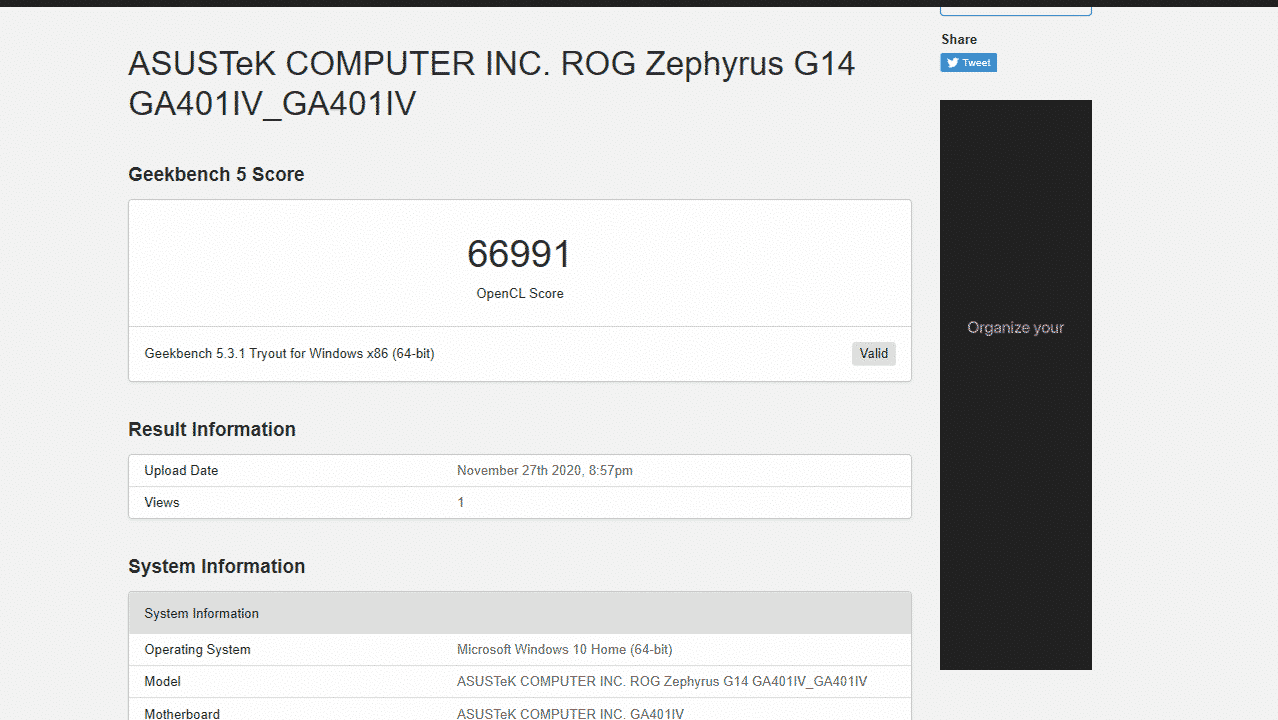Select 'Microsoft Windows 10 Home (64-bit)' value
Screen dimensions: 1278x720
tap(564, 649)
